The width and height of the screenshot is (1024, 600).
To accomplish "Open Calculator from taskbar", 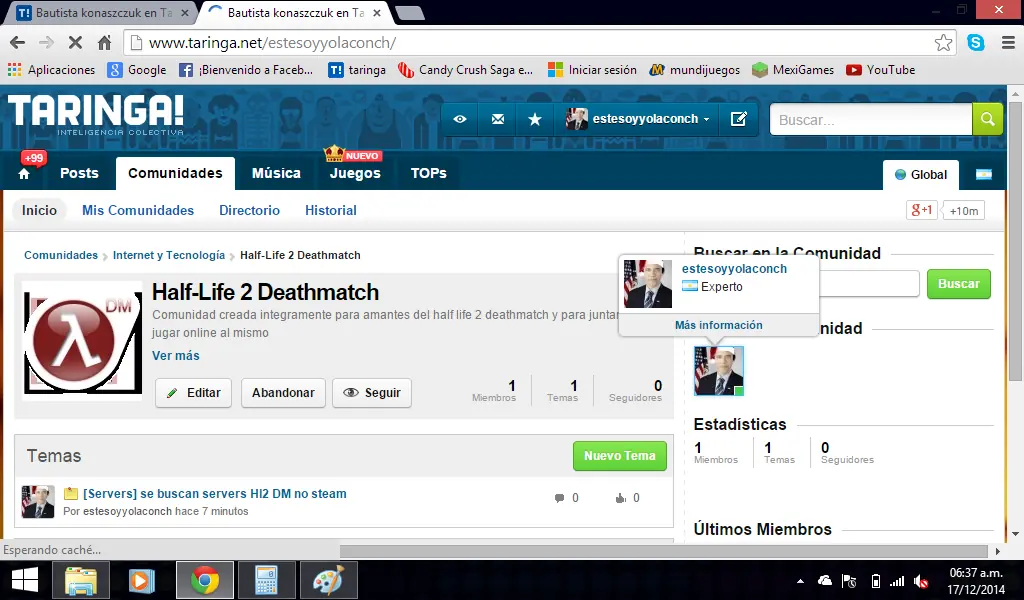I will click(x=266, y=580).
